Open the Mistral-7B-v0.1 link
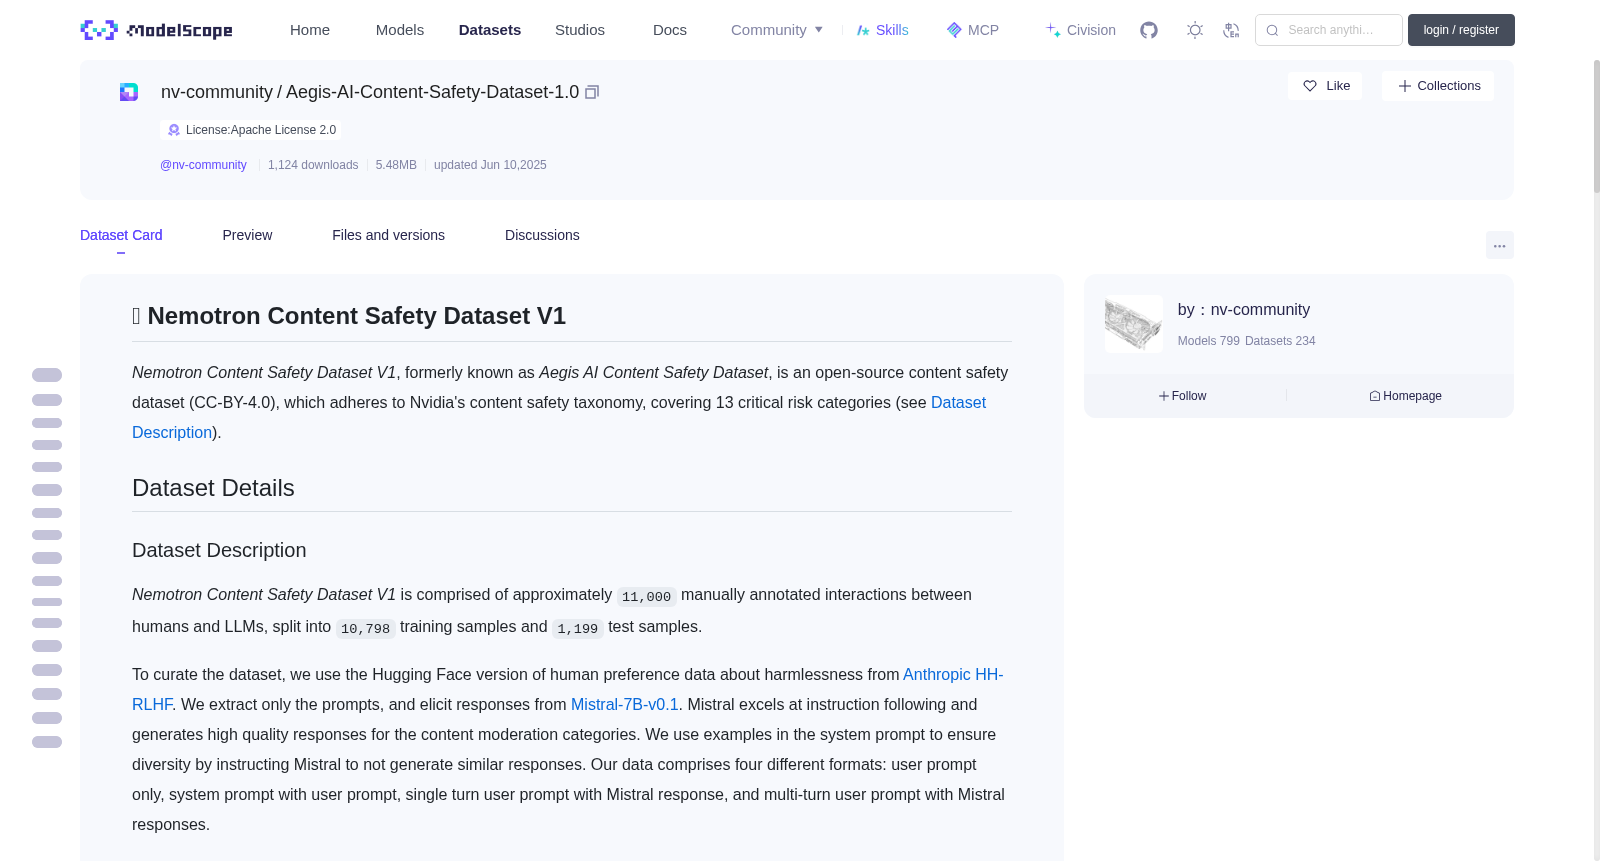Image resolution: width=1600 pixels, height=861 pixels. [x=625, y=705]
